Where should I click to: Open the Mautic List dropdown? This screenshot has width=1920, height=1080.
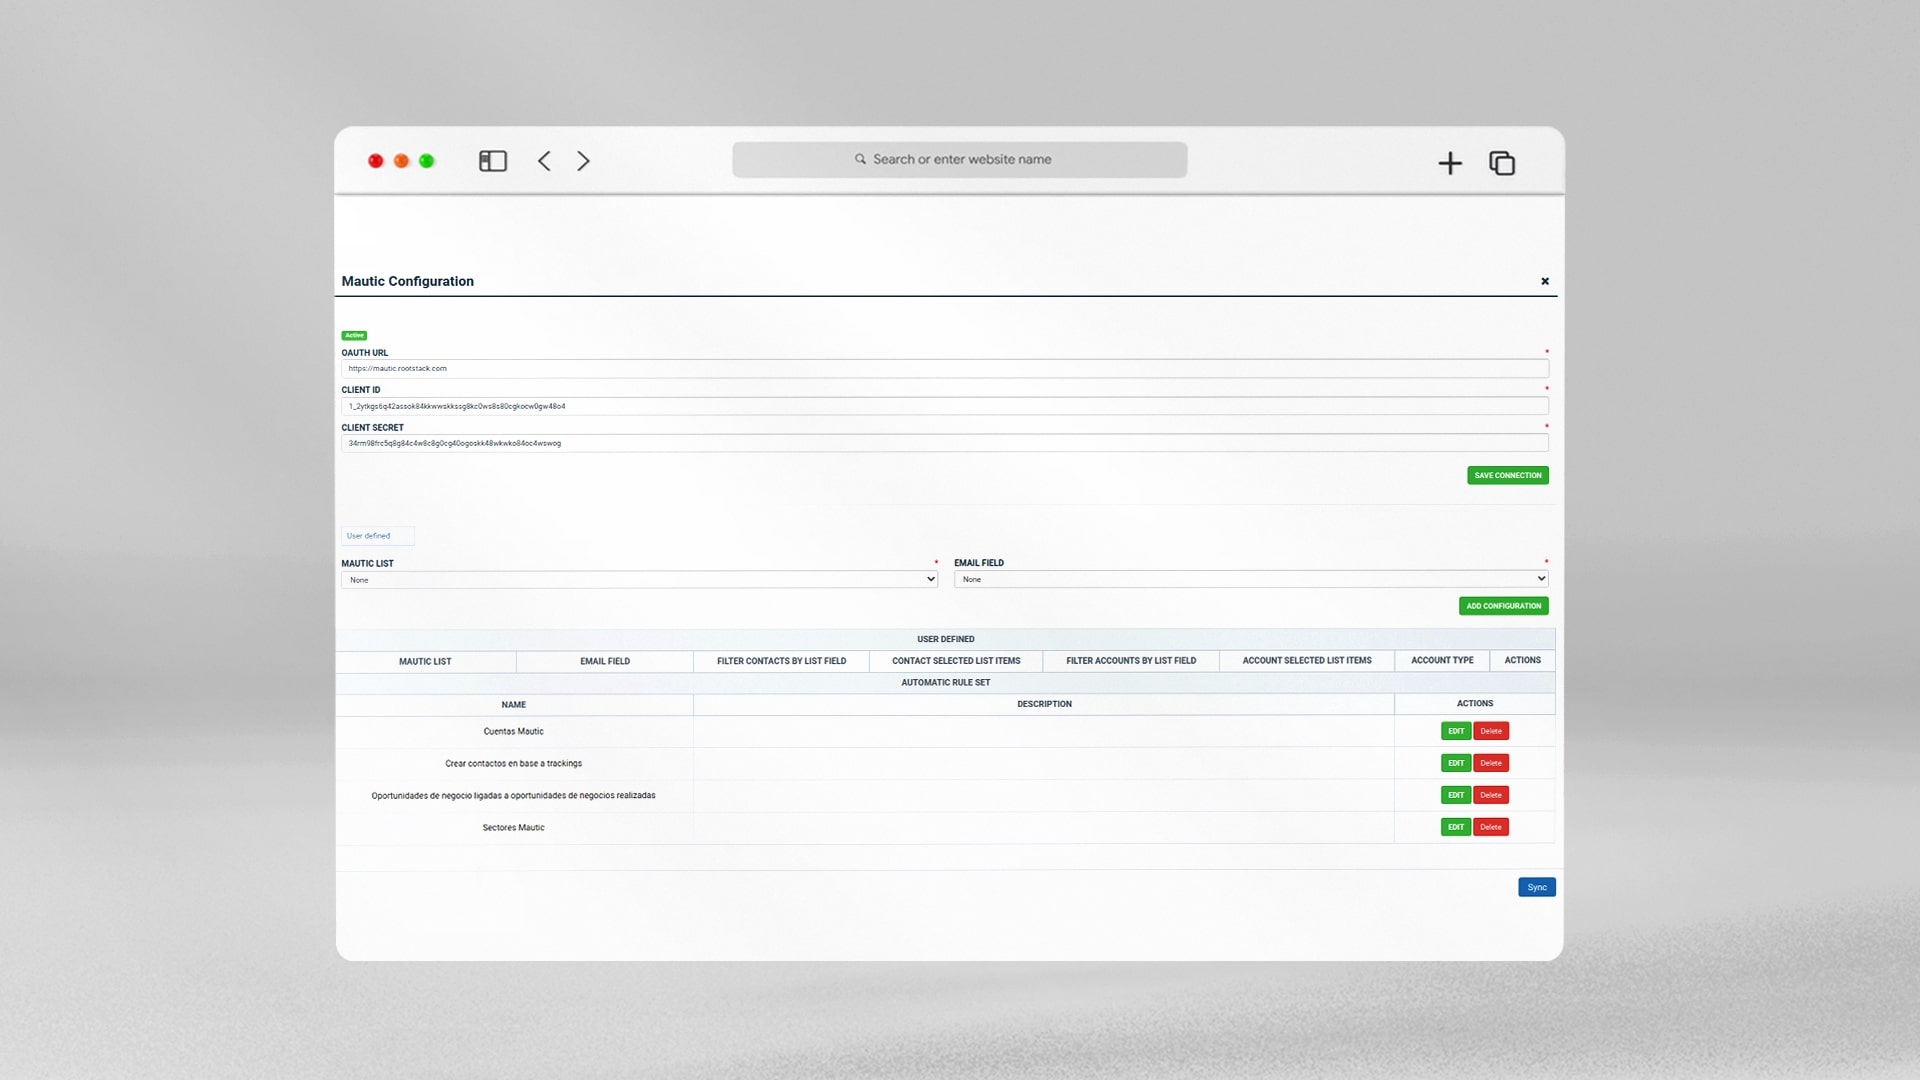(640, 580)
